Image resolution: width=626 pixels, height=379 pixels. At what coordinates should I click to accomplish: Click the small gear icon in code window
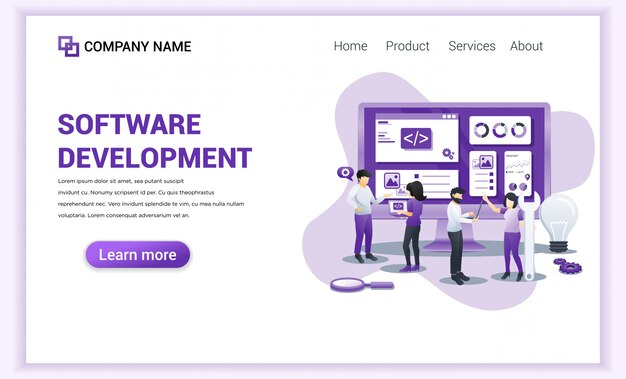[448, 154]
